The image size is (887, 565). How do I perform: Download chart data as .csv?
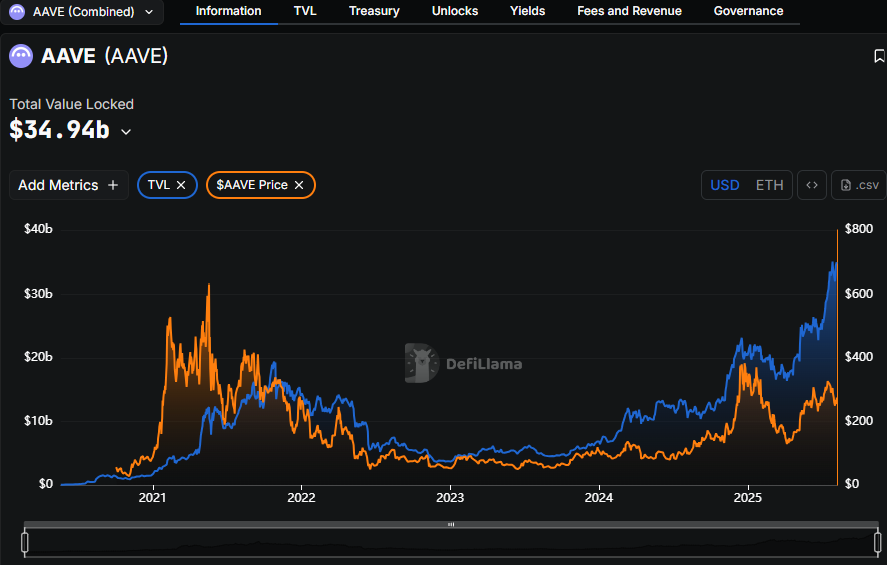click(x=859, y=185)
